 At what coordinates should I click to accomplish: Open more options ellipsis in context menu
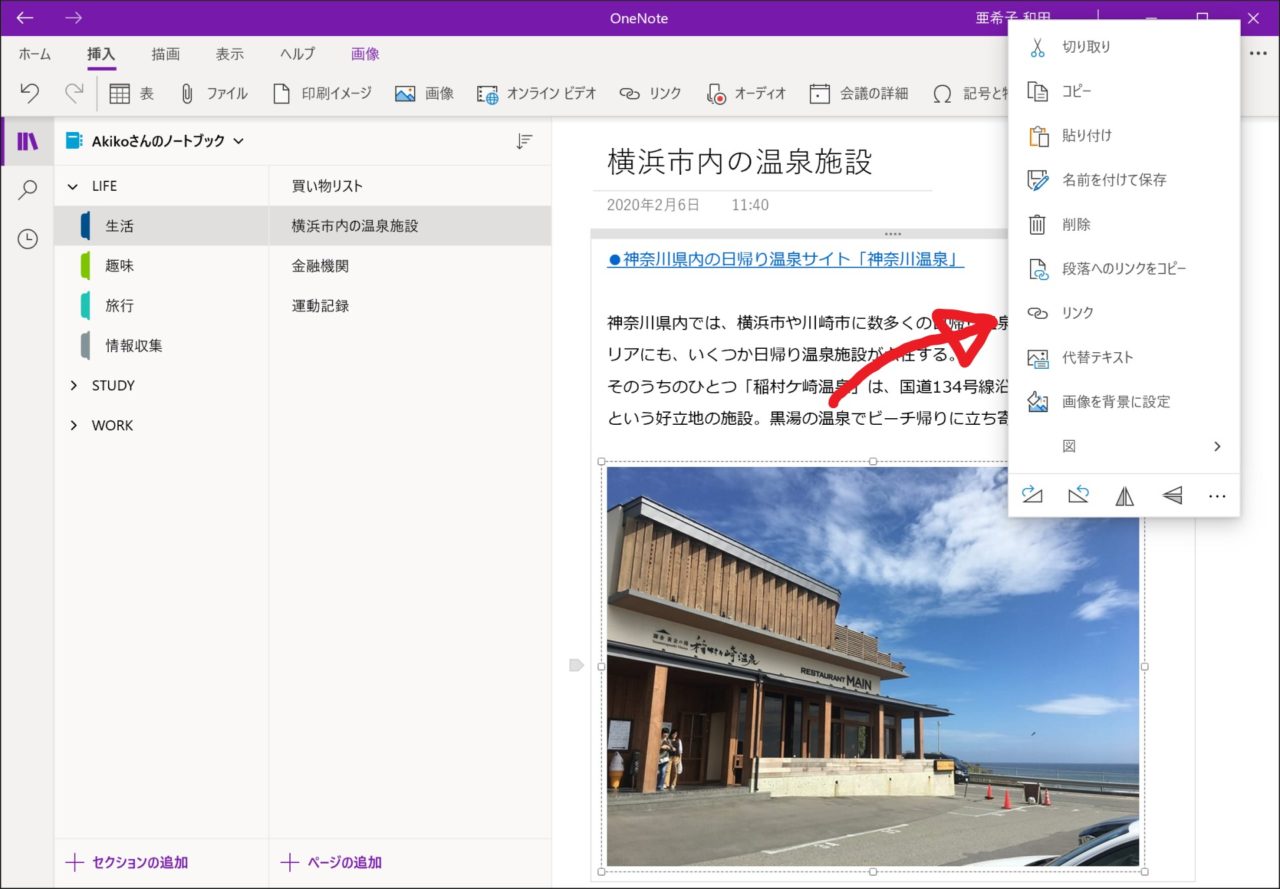coord(1216,496)
